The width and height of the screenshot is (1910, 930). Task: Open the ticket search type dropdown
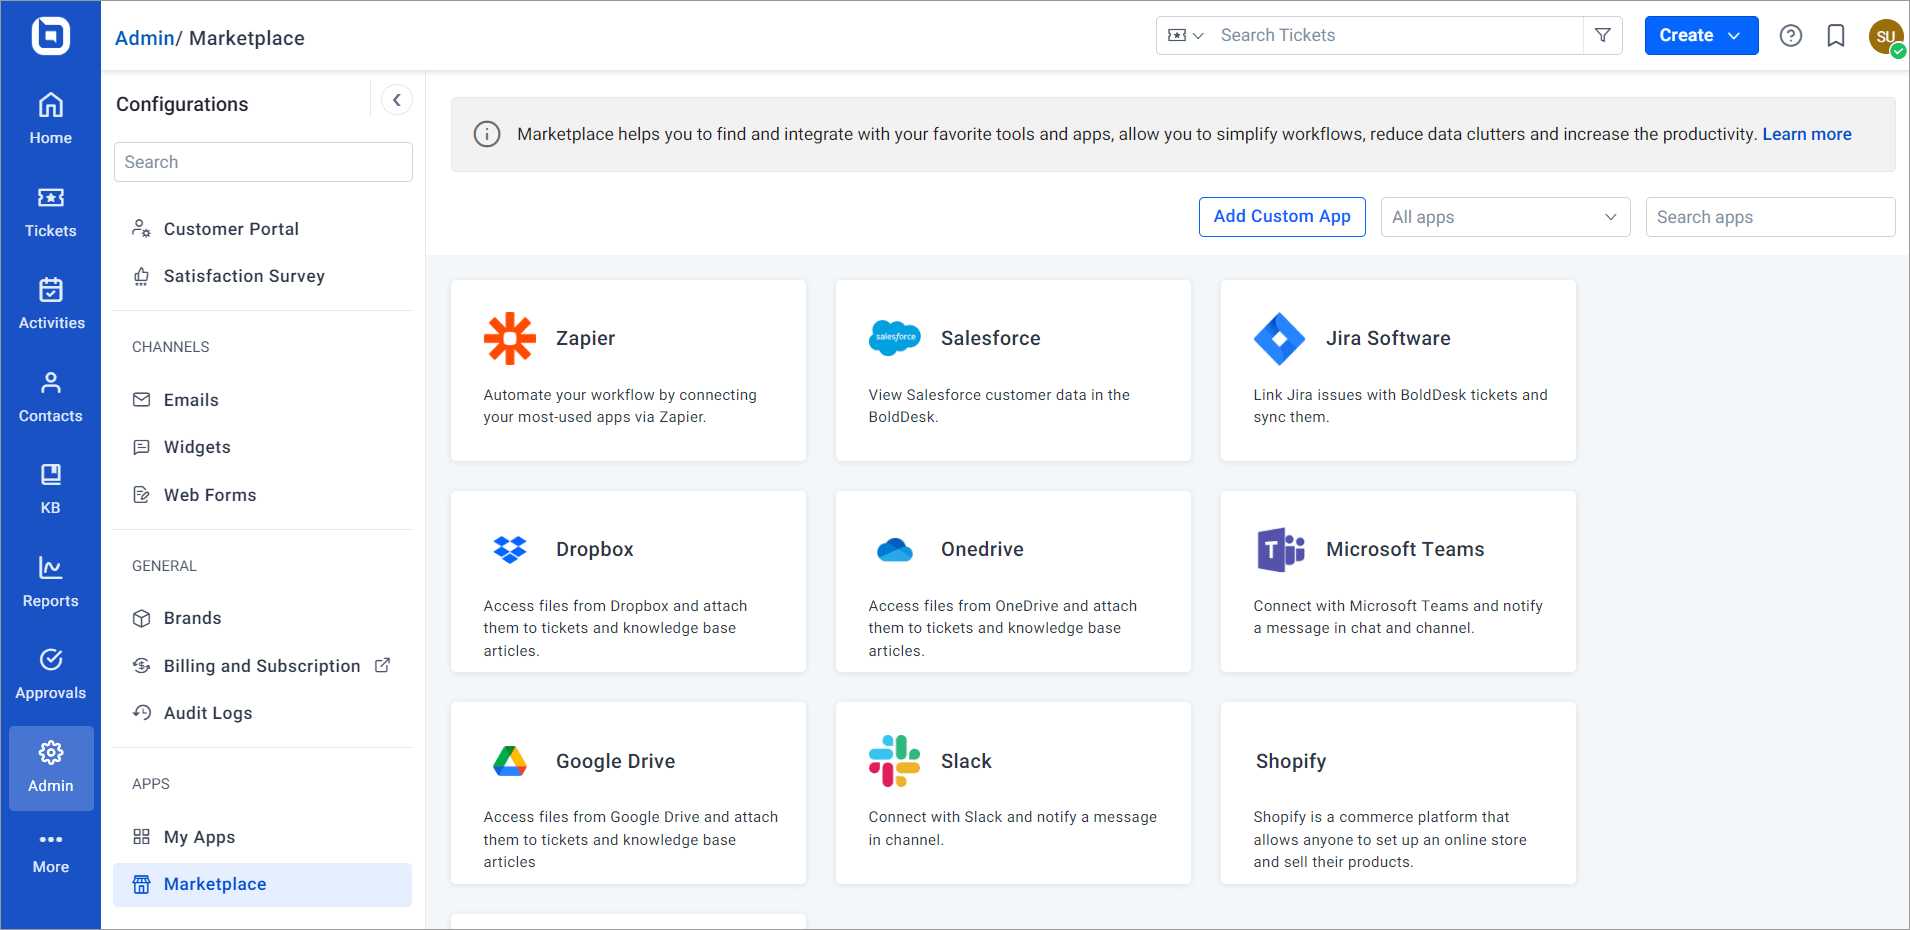tap(1186, 35)
